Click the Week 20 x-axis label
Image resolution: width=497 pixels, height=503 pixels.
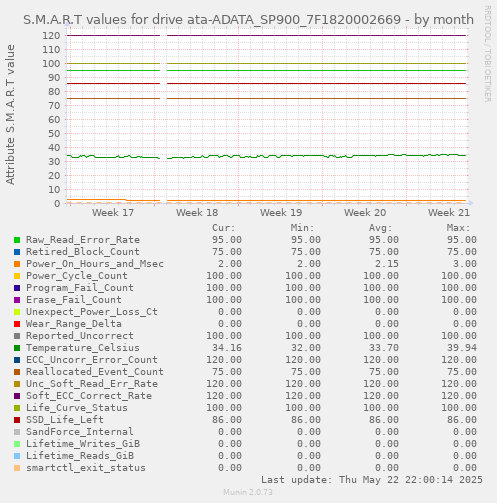click(x=365, y=212)
